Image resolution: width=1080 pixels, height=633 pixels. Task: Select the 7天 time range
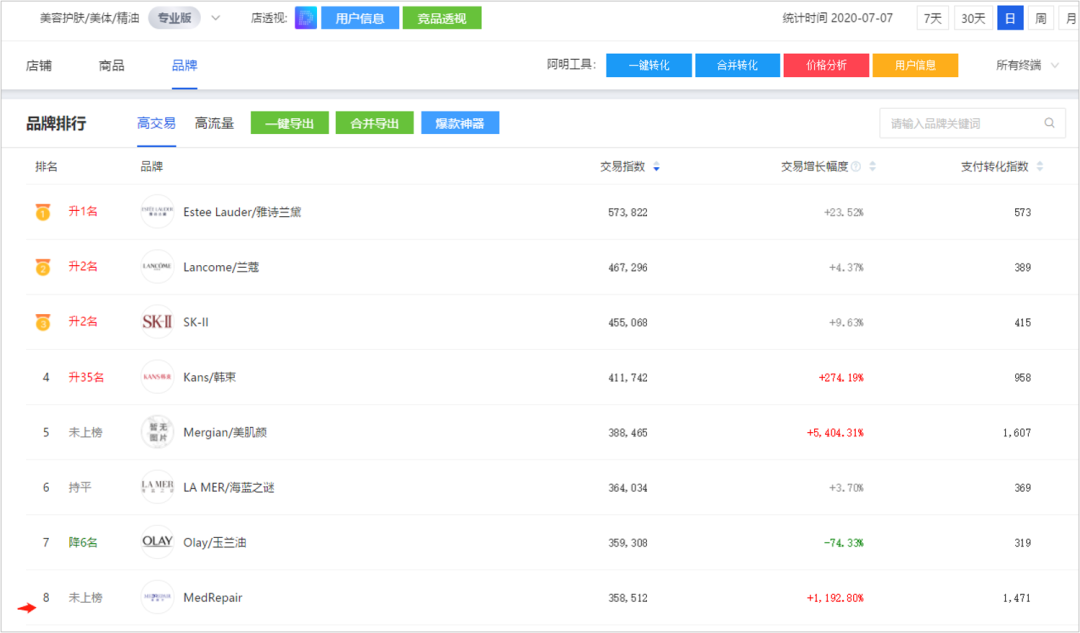(x=932, y=18)
